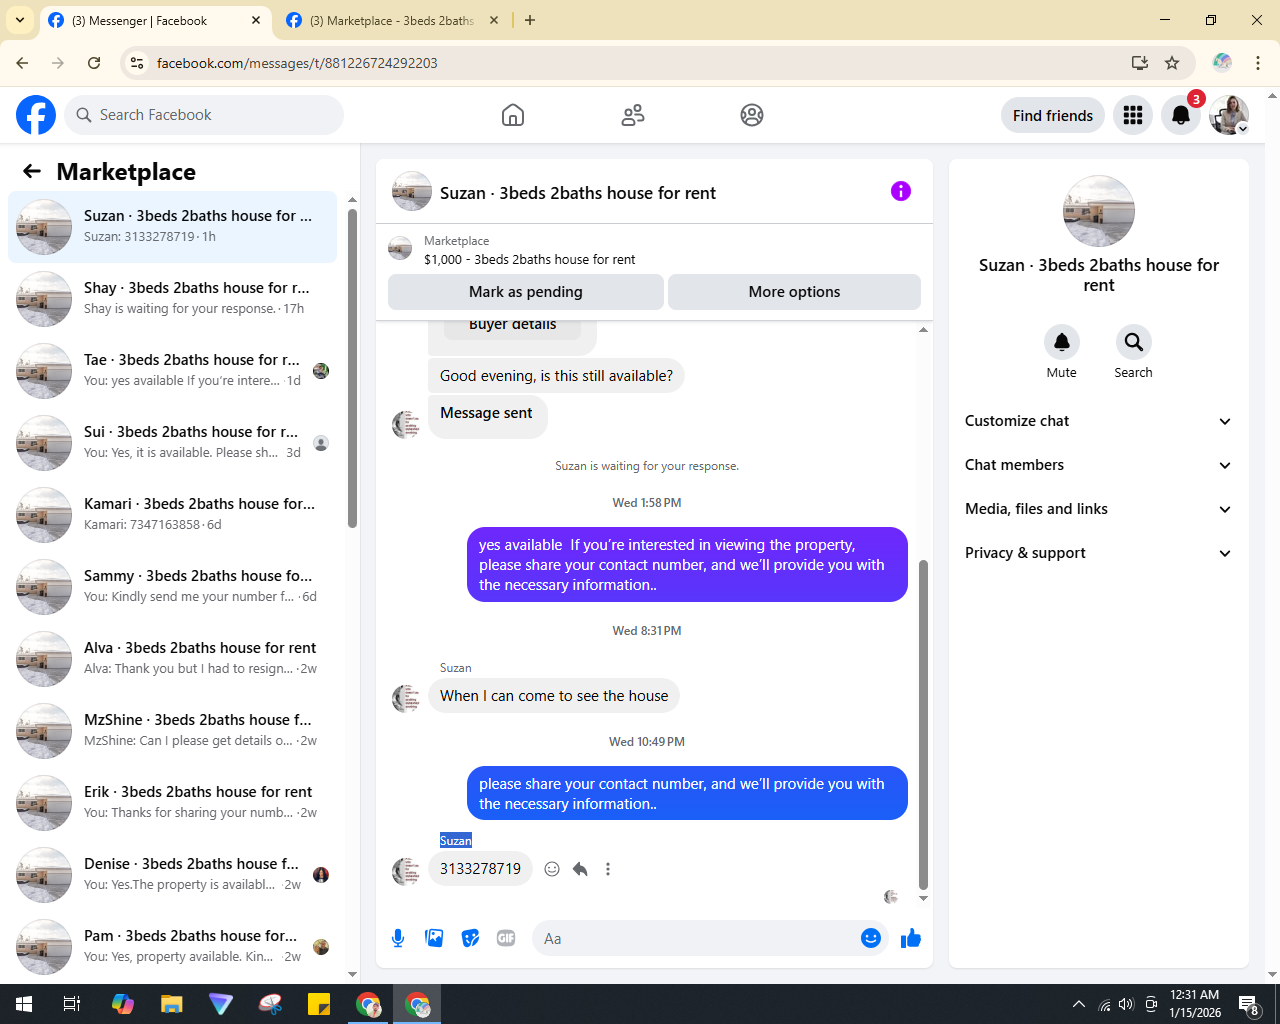
Task: Open the Friends icon in top navigation
Action: [x=633, y=115]
